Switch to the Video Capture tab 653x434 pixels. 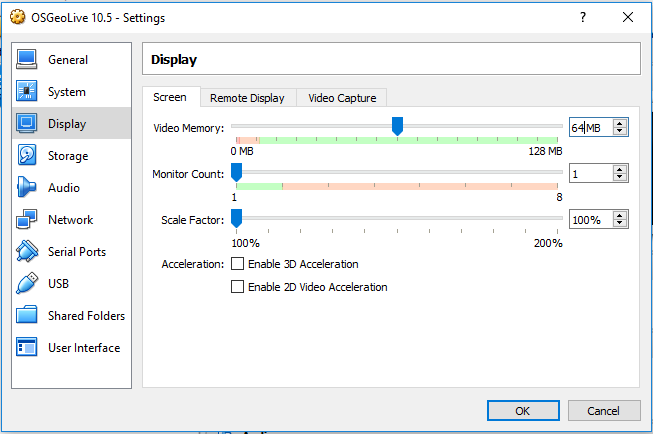(x=342, y=98)
